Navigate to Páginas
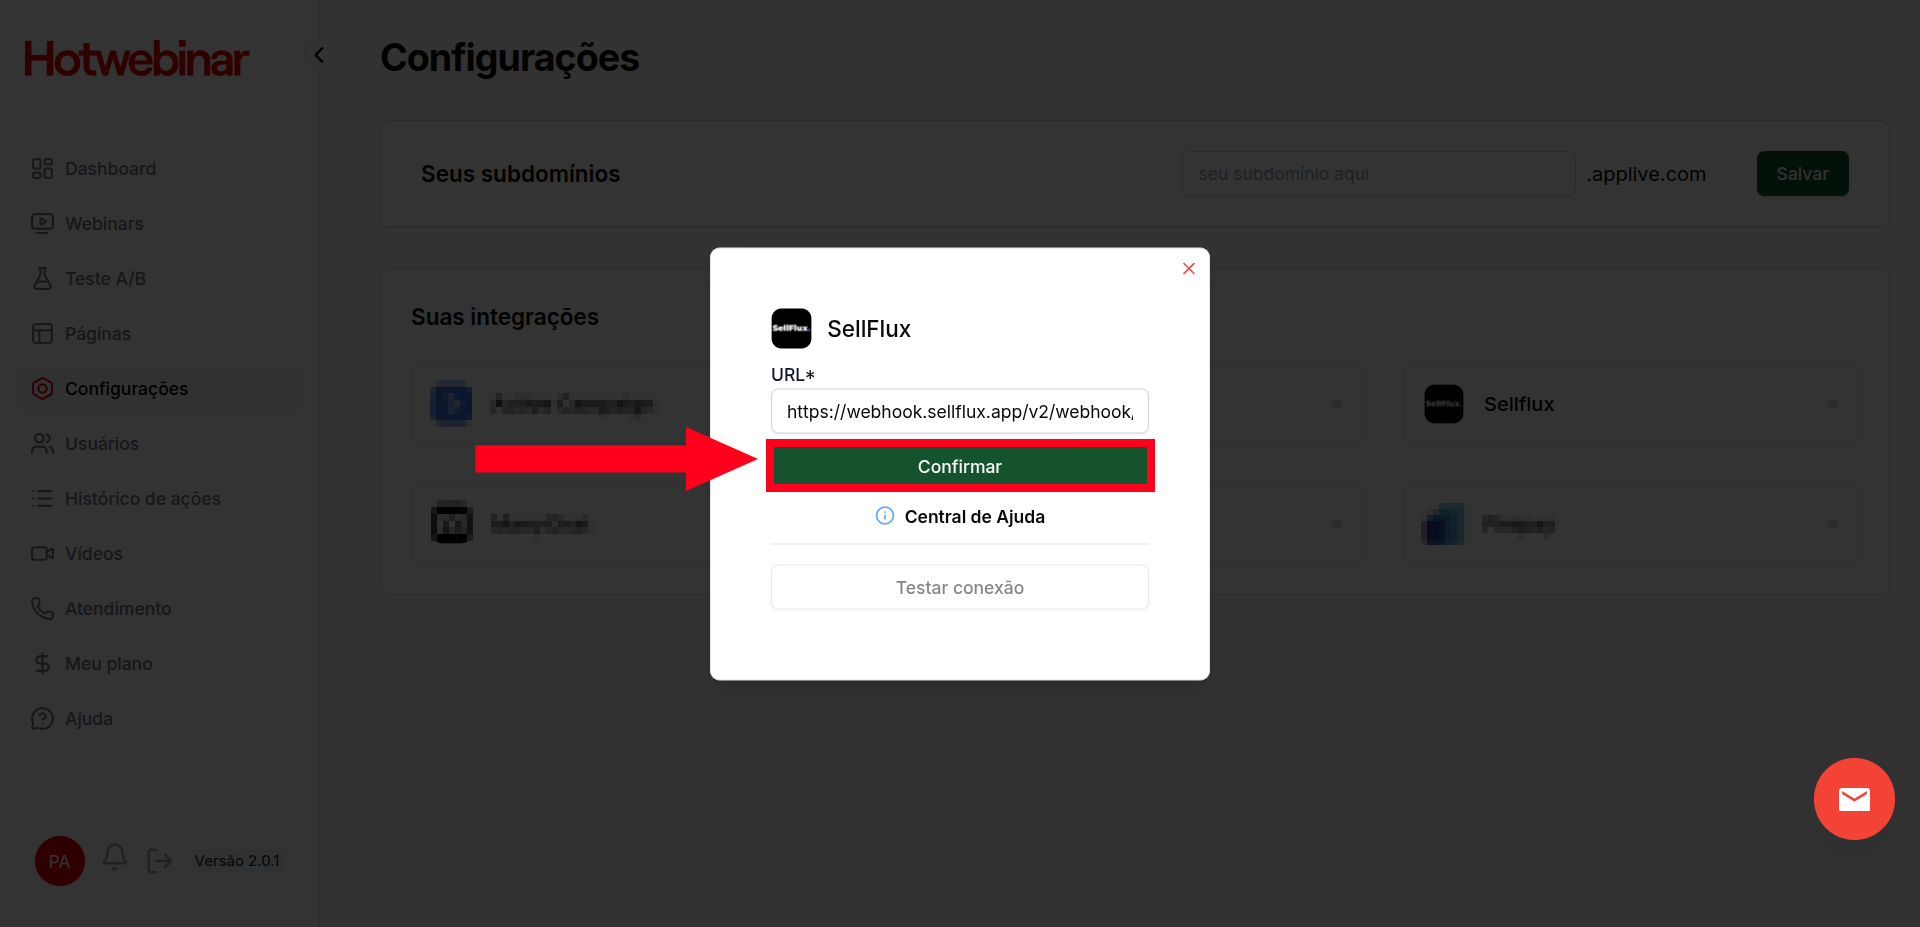 click(x=98, y=334)
